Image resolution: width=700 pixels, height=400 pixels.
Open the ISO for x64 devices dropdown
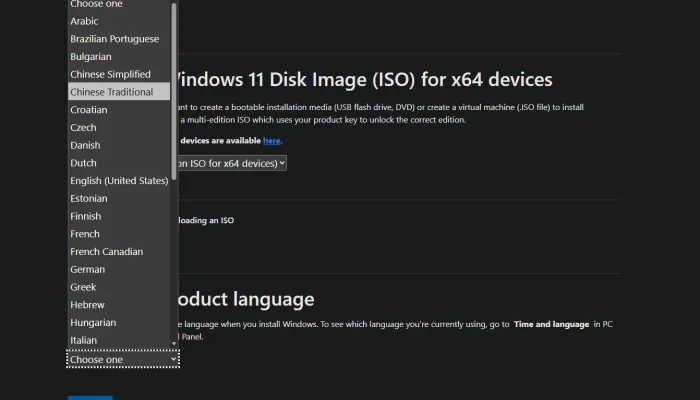232,163
